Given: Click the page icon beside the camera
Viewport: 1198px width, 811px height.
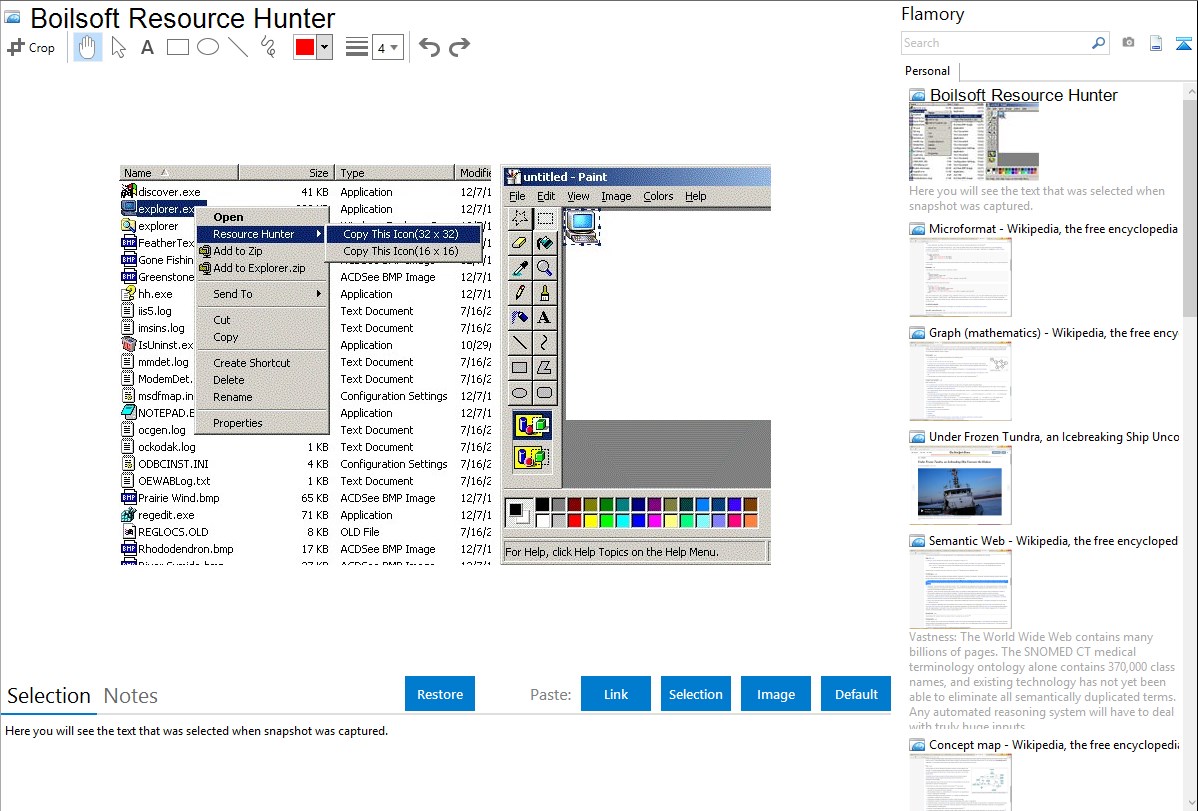Looking at the screenshot, I should (x=1156, y=43).
